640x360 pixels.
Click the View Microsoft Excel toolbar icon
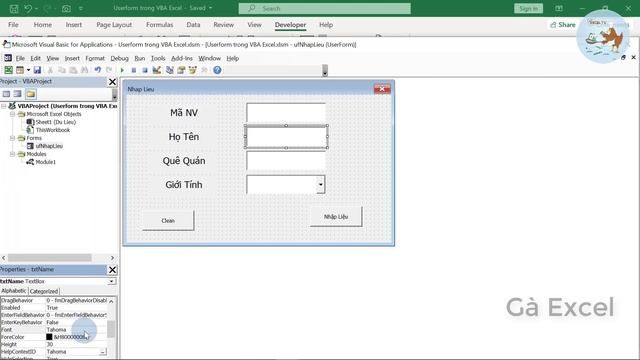(8, 70)
